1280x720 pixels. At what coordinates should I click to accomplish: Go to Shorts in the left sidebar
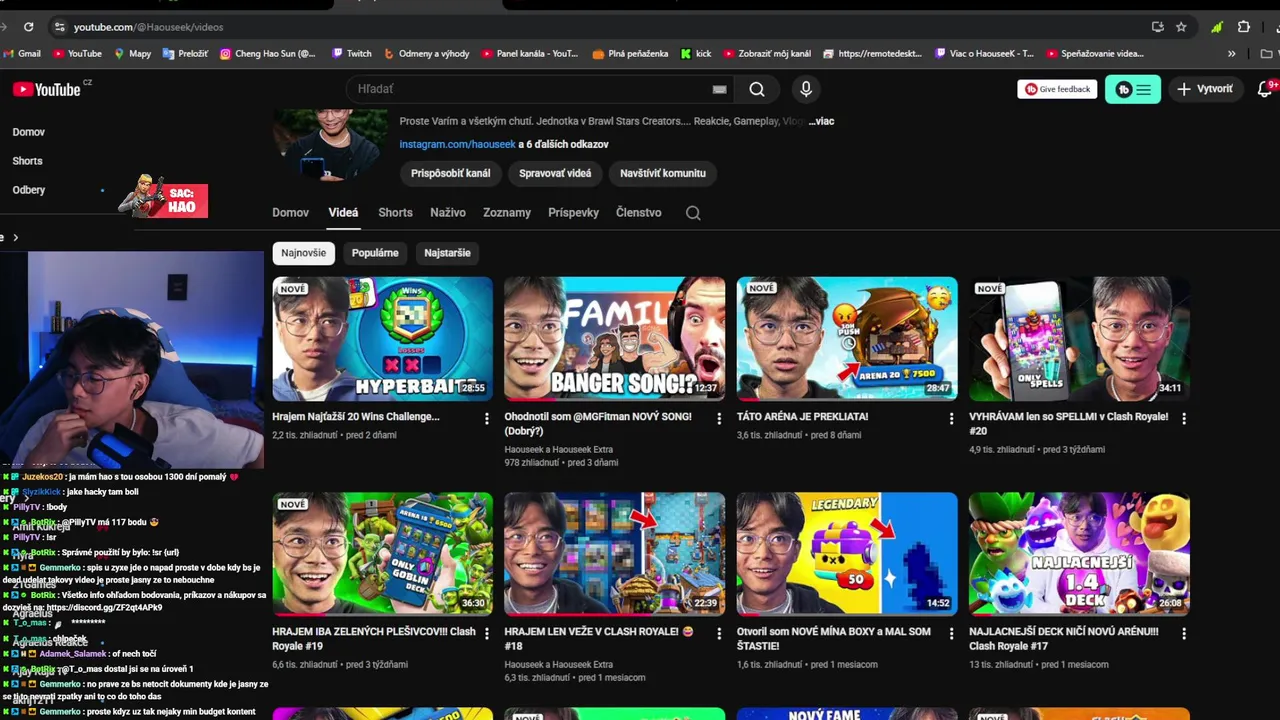point(27,161)
